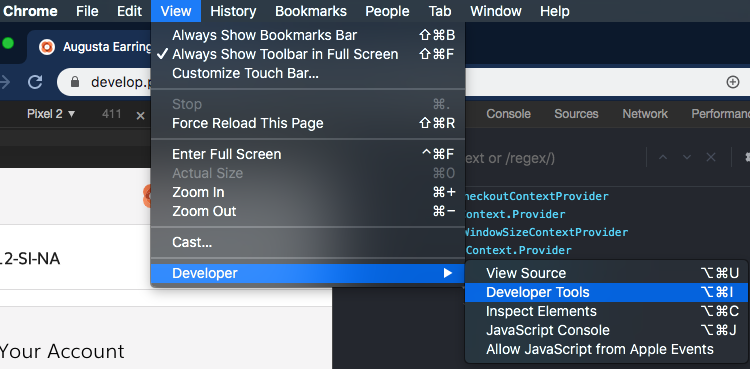Expand the Developer submenu arrow

(448, 273)
